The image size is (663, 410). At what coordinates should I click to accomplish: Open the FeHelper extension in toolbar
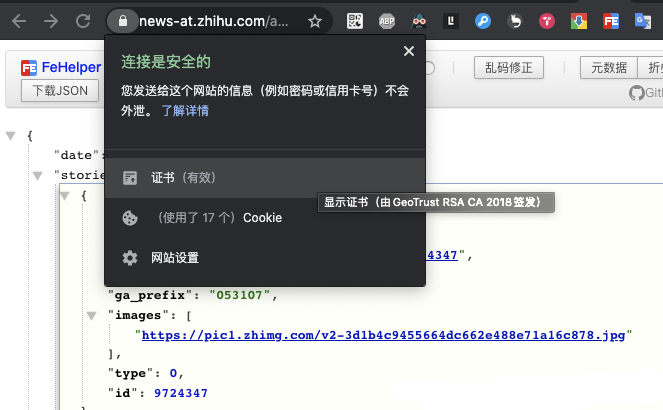click(x=611, y=21)
